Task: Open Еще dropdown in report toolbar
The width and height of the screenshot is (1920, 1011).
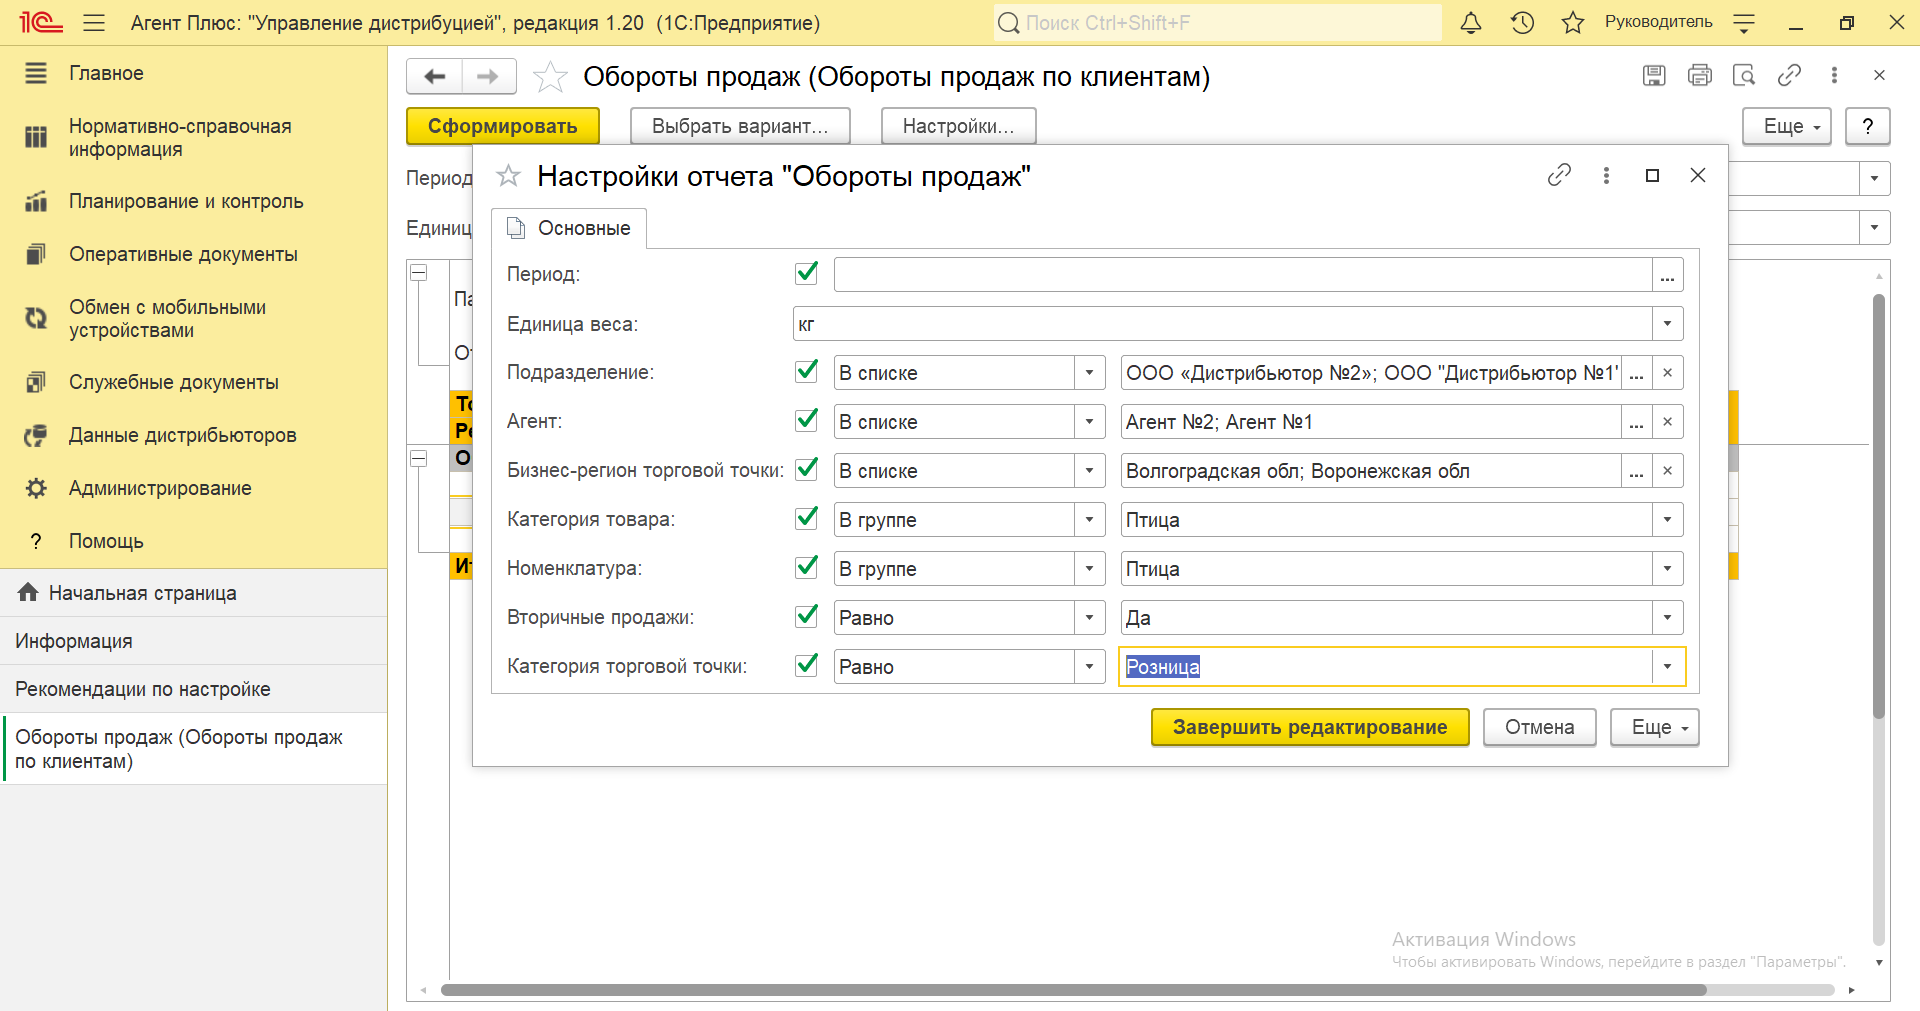Action: point(1786,126)
